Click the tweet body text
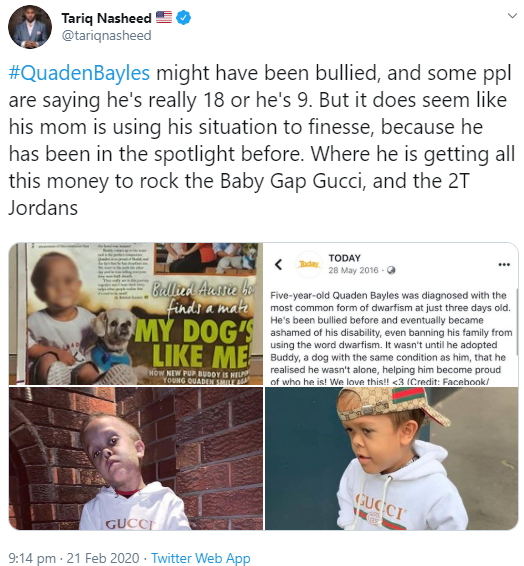 pos(262,140)
